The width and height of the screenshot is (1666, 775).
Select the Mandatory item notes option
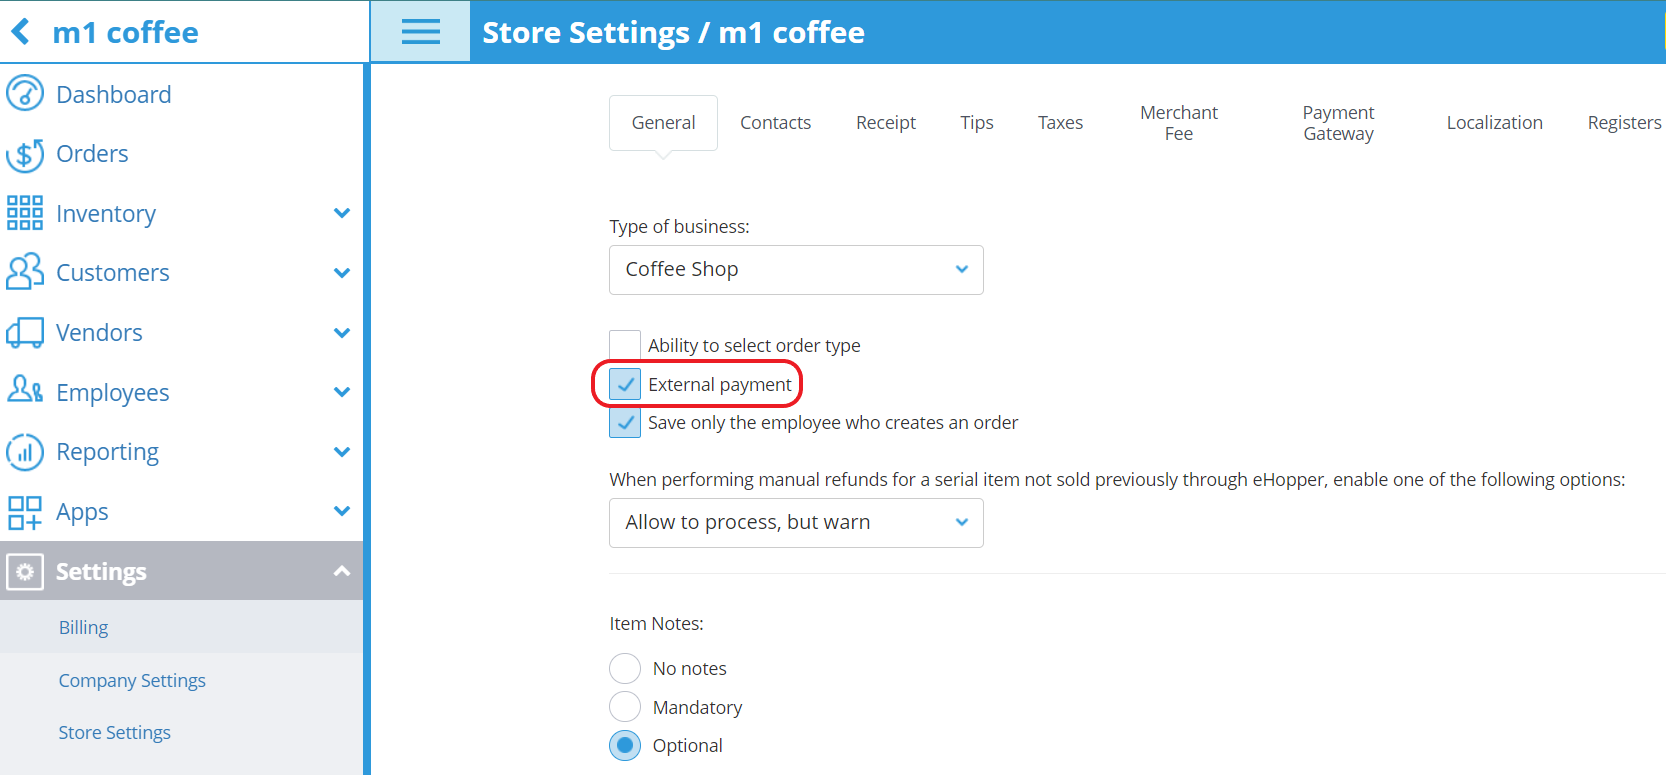click(x=625, y=707)
